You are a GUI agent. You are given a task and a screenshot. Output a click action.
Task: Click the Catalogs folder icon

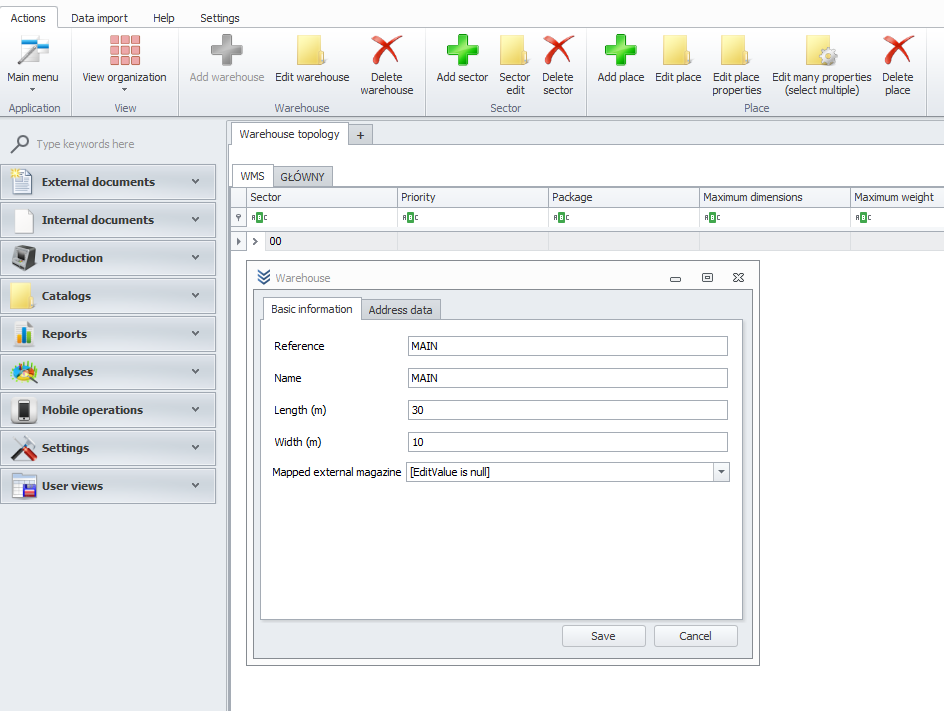click(22, 296)
